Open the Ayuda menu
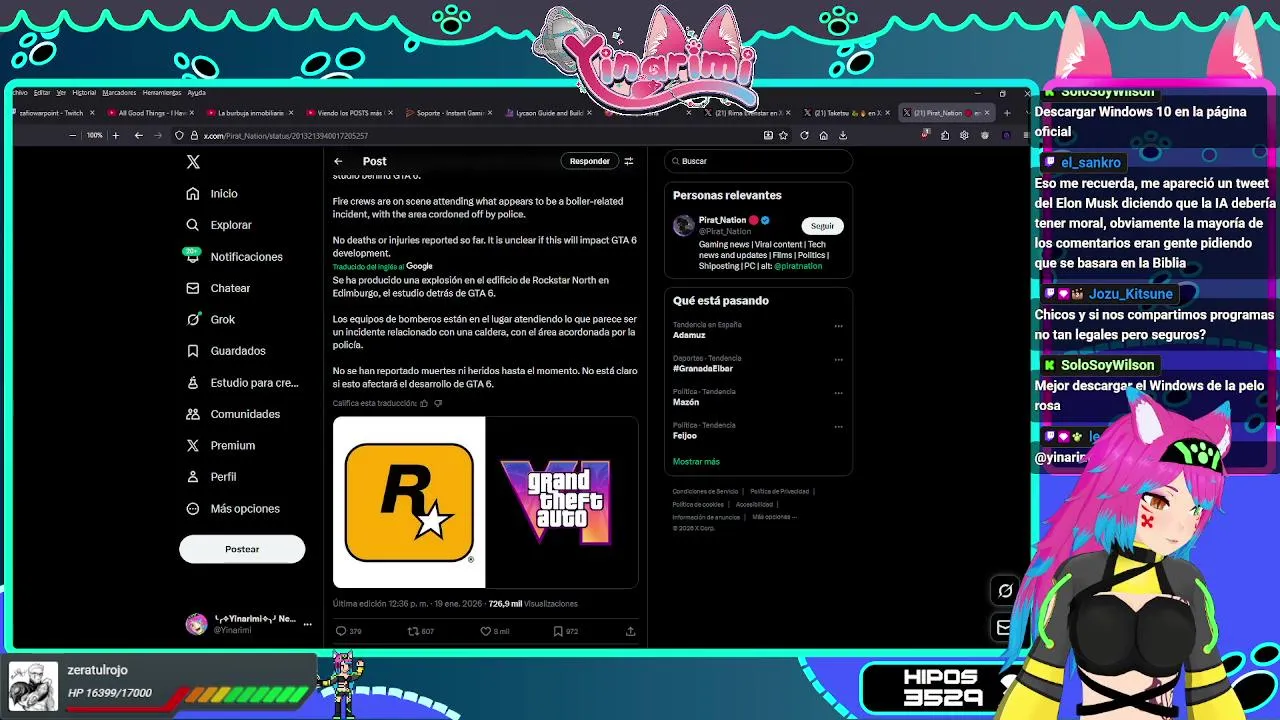1280x720 pixels. click(x=197, y=93)
